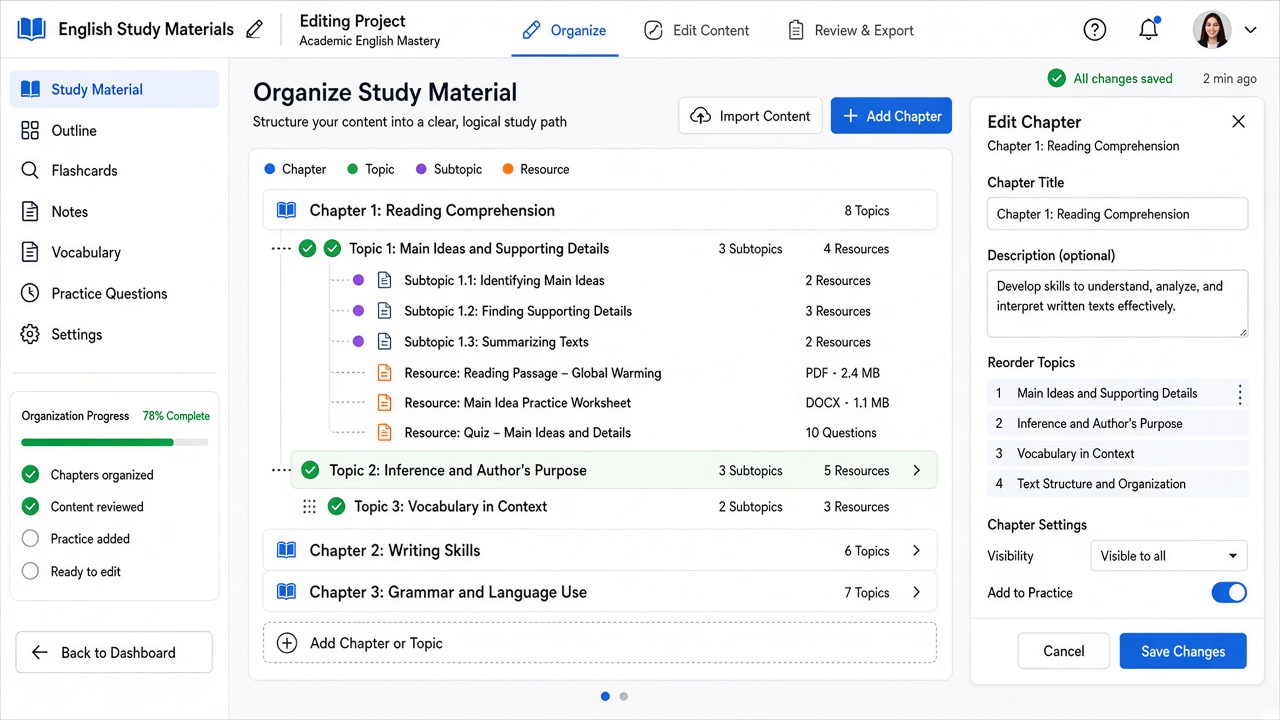
Task: Click document icon for Subtopic 1.3
Action: (x=384, y=341)
